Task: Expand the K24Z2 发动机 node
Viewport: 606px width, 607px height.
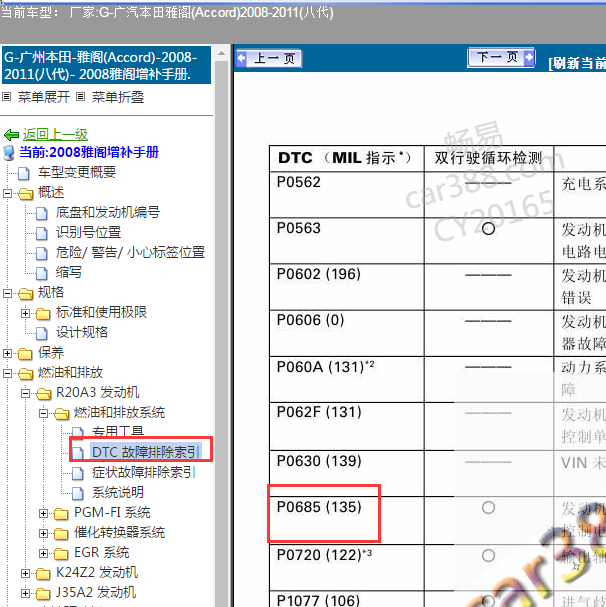Action: [x=25, y=573]
